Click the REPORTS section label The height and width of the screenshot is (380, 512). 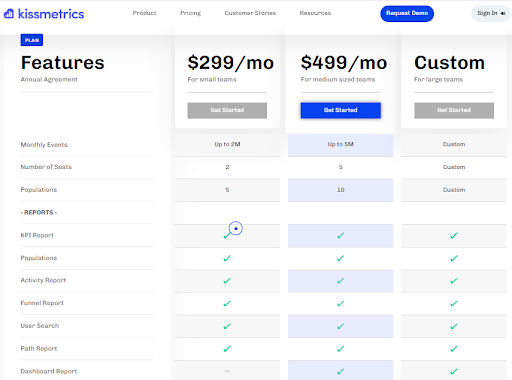[39, 212]
